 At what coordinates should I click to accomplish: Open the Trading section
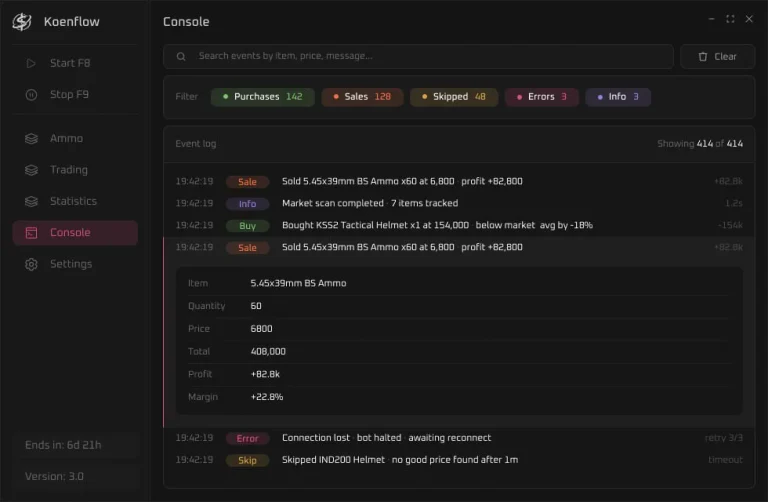75,170
